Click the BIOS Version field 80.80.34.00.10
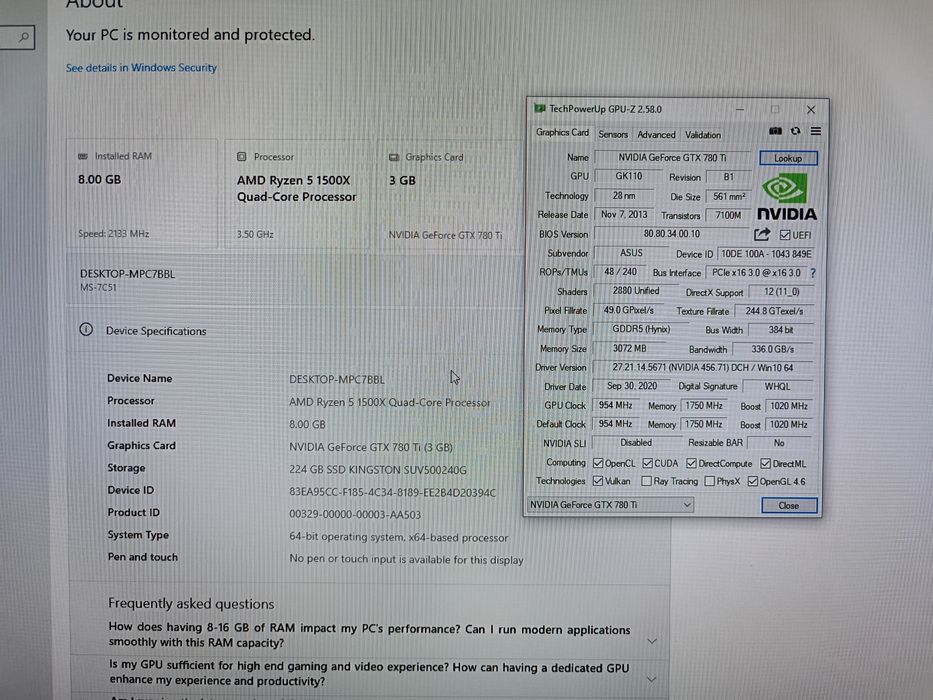The width and height of the screenshot is (933, 700). (672, 234)
